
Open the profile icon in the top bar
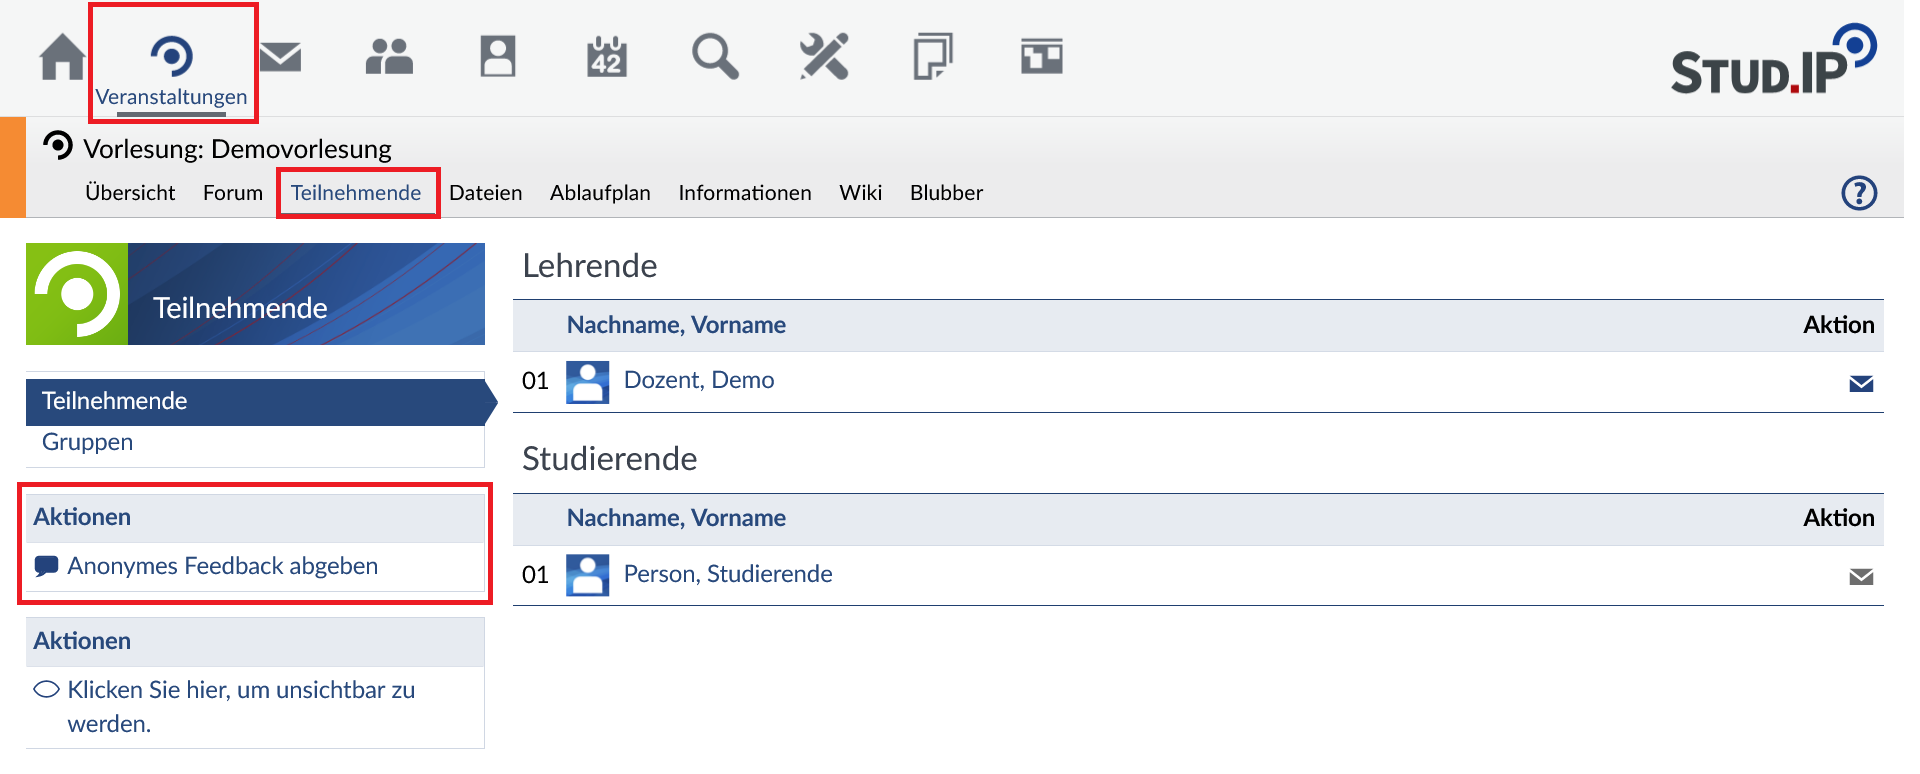pyautogui.click(x=498, y=57)
